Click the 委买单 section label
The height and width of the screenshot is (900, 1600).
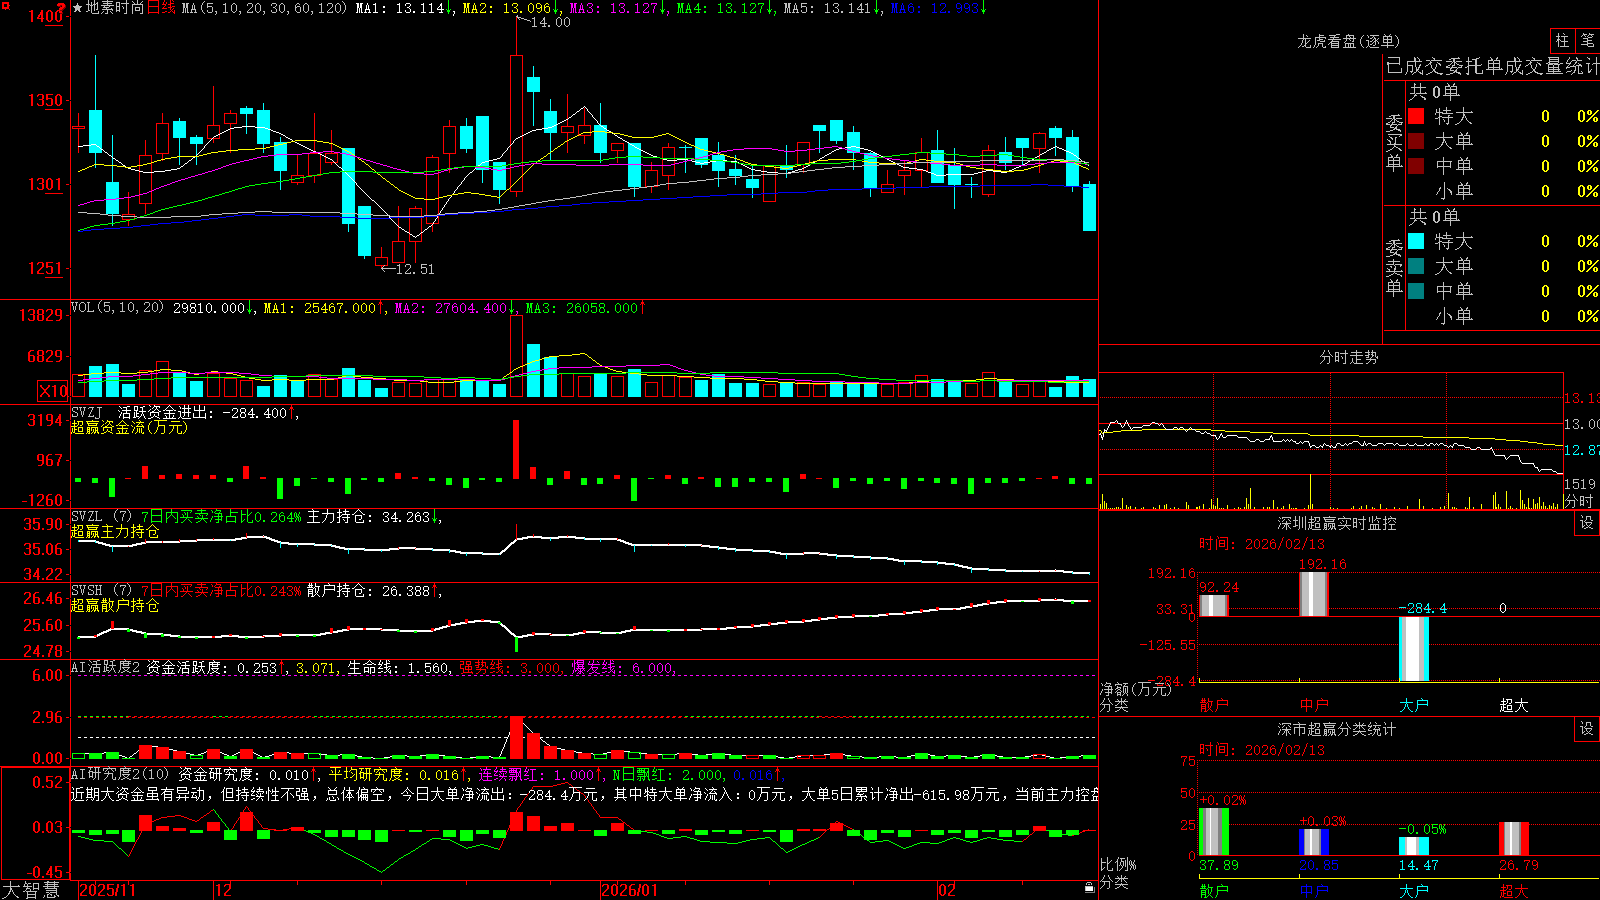click(x=1394, y=142)
